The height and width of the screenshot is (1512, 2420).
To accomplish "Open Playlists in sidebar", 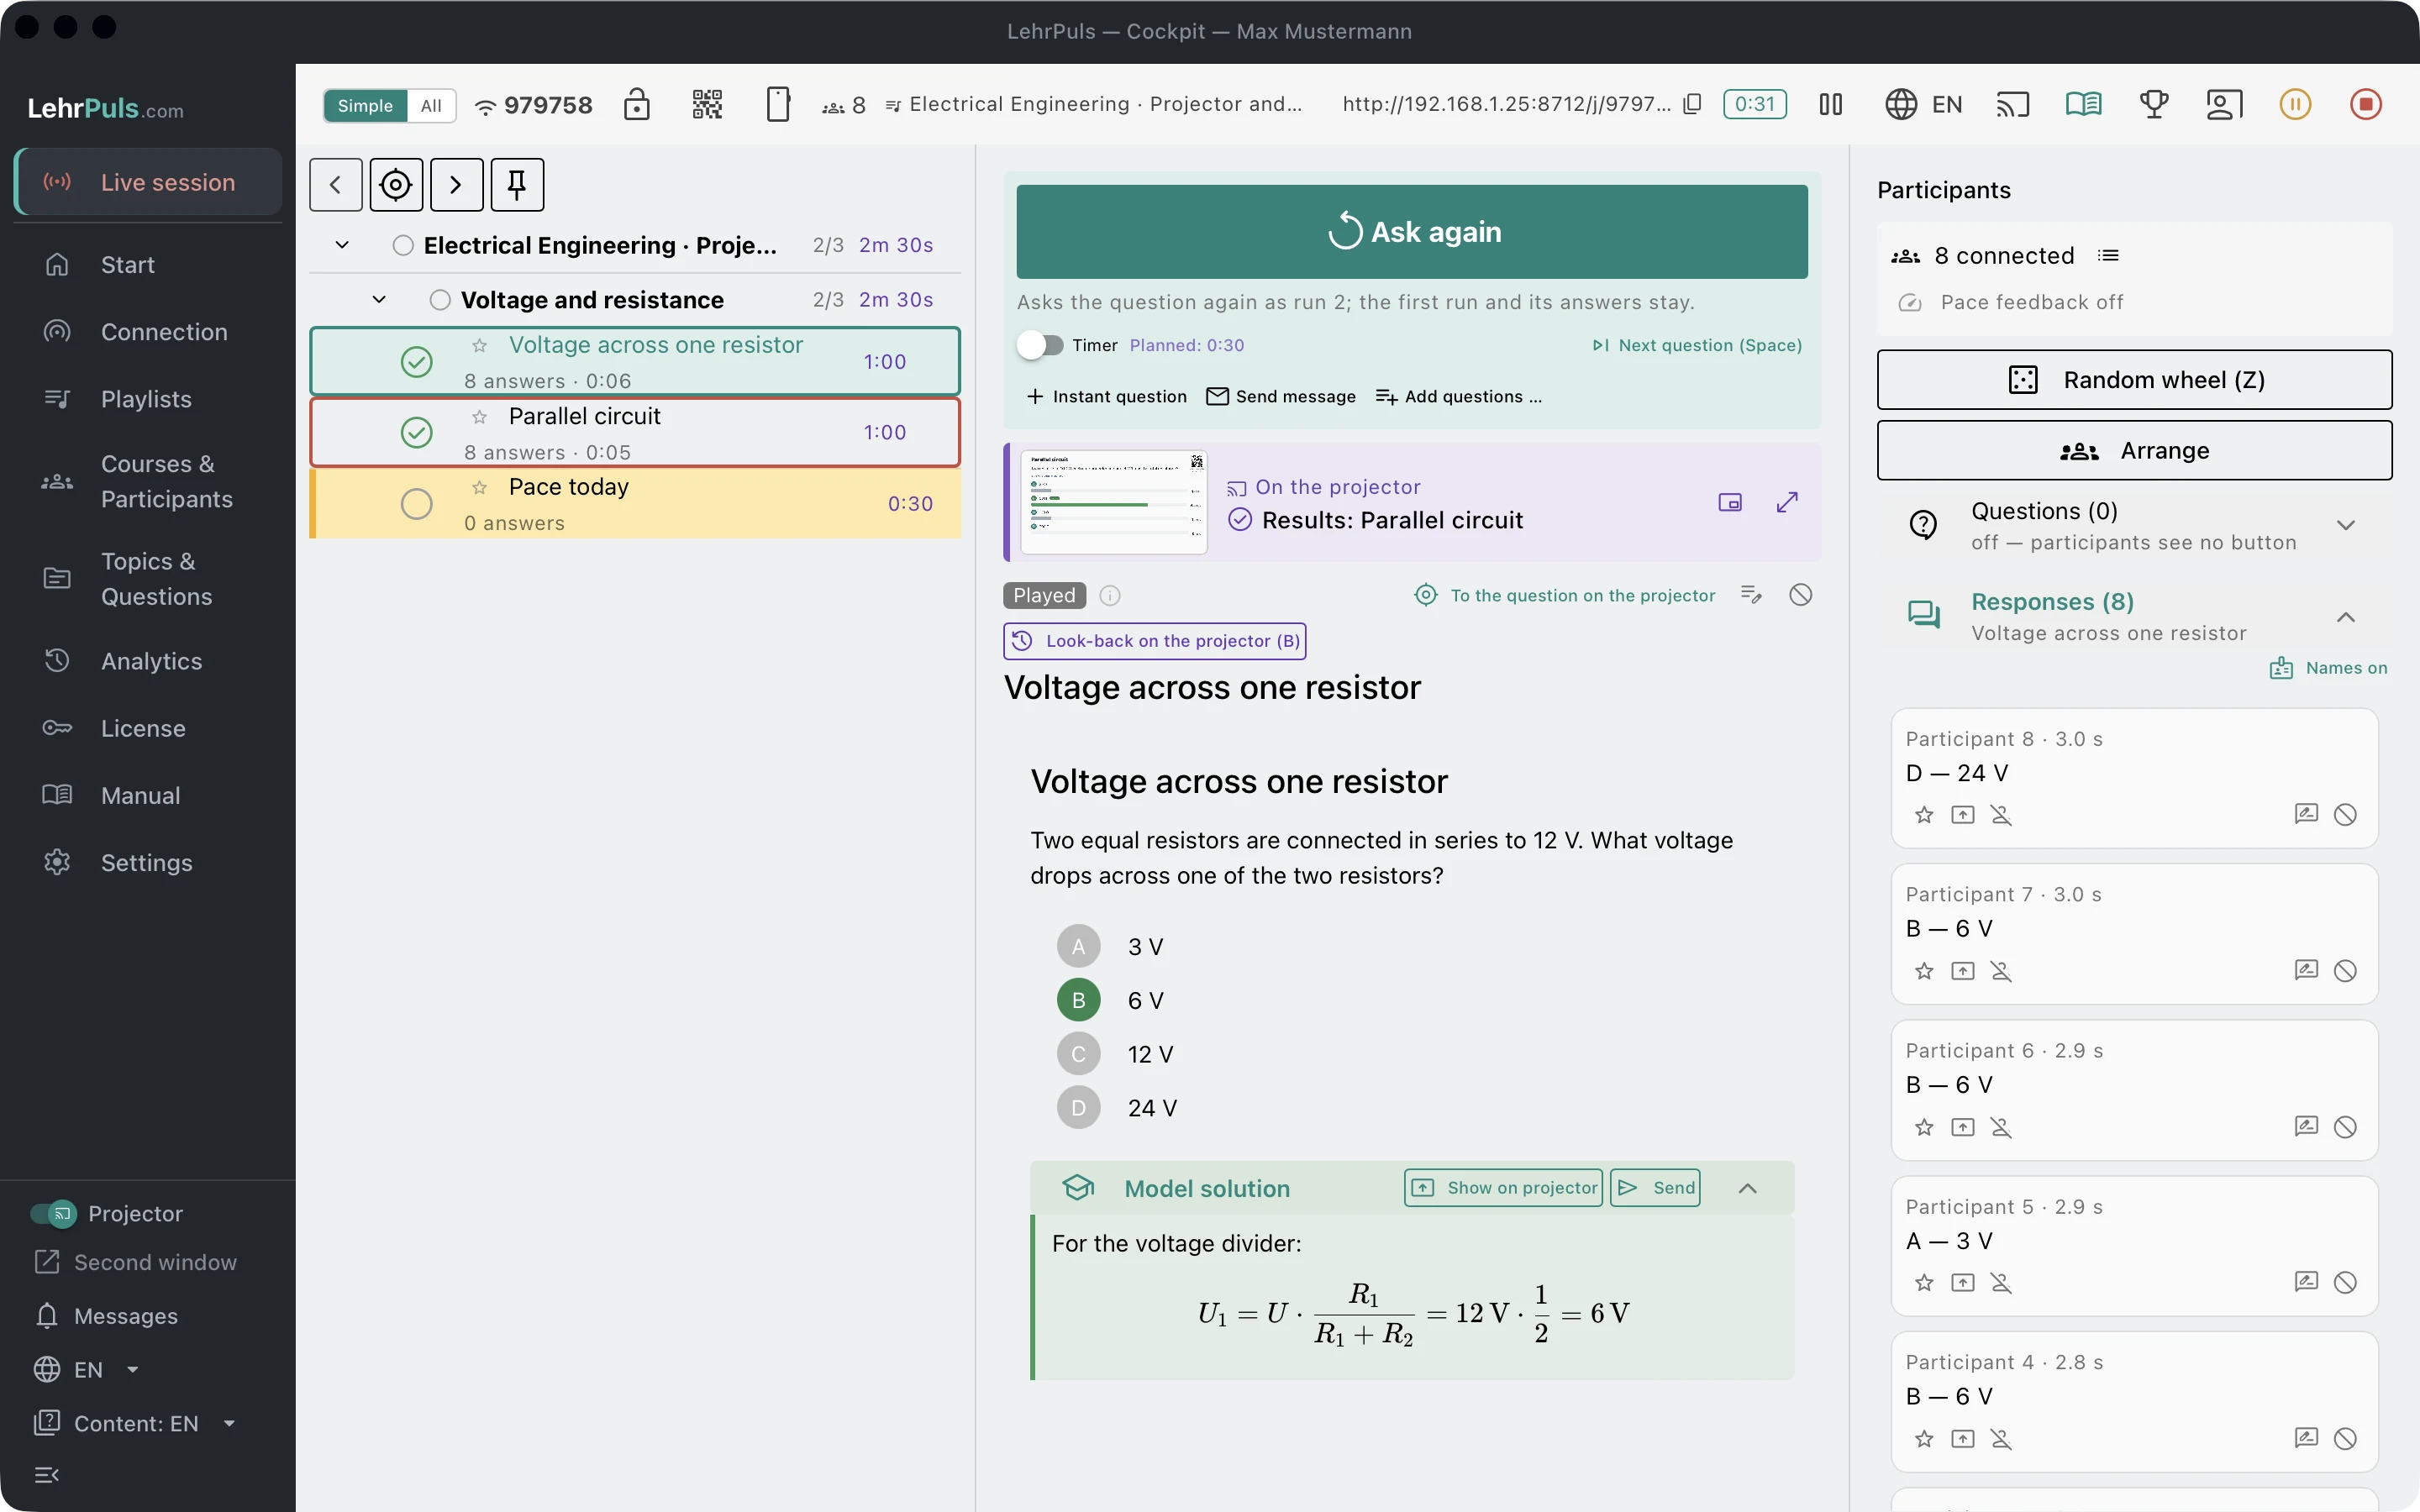I will pyautogui.click(x=148, y=399).
